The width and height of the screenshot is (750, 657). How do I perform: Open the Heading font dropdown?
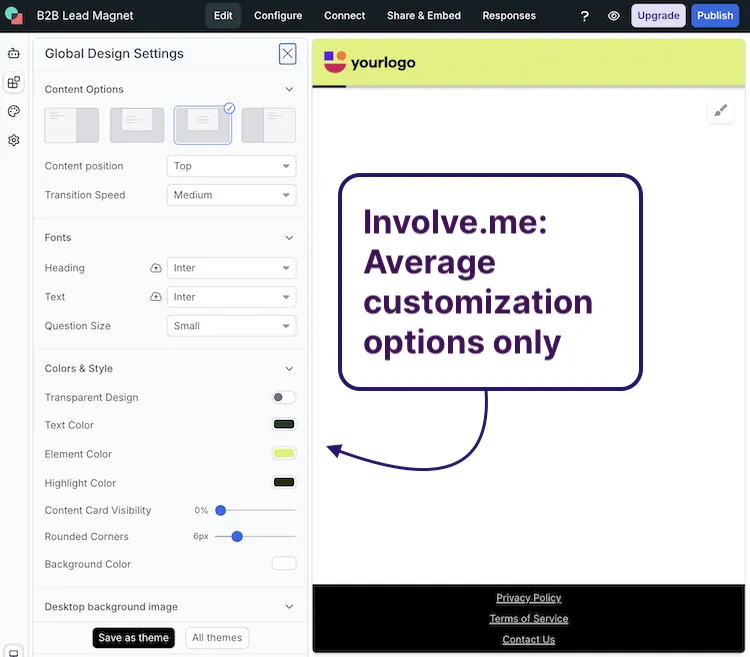point(232,268)
